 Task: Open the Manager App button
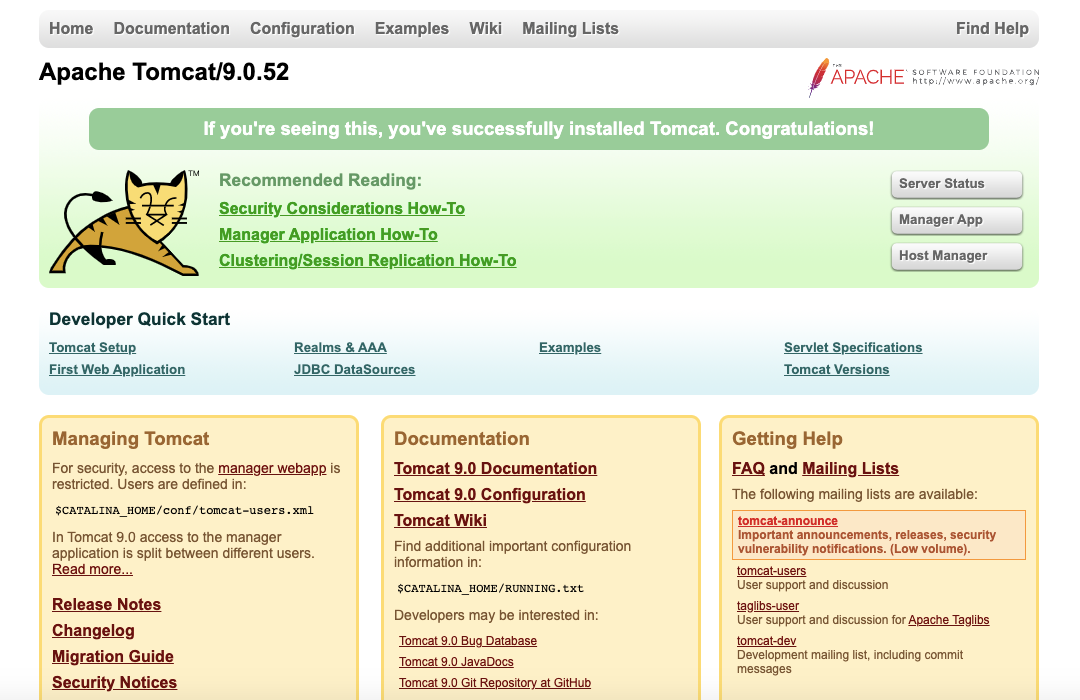coord(957,220)
